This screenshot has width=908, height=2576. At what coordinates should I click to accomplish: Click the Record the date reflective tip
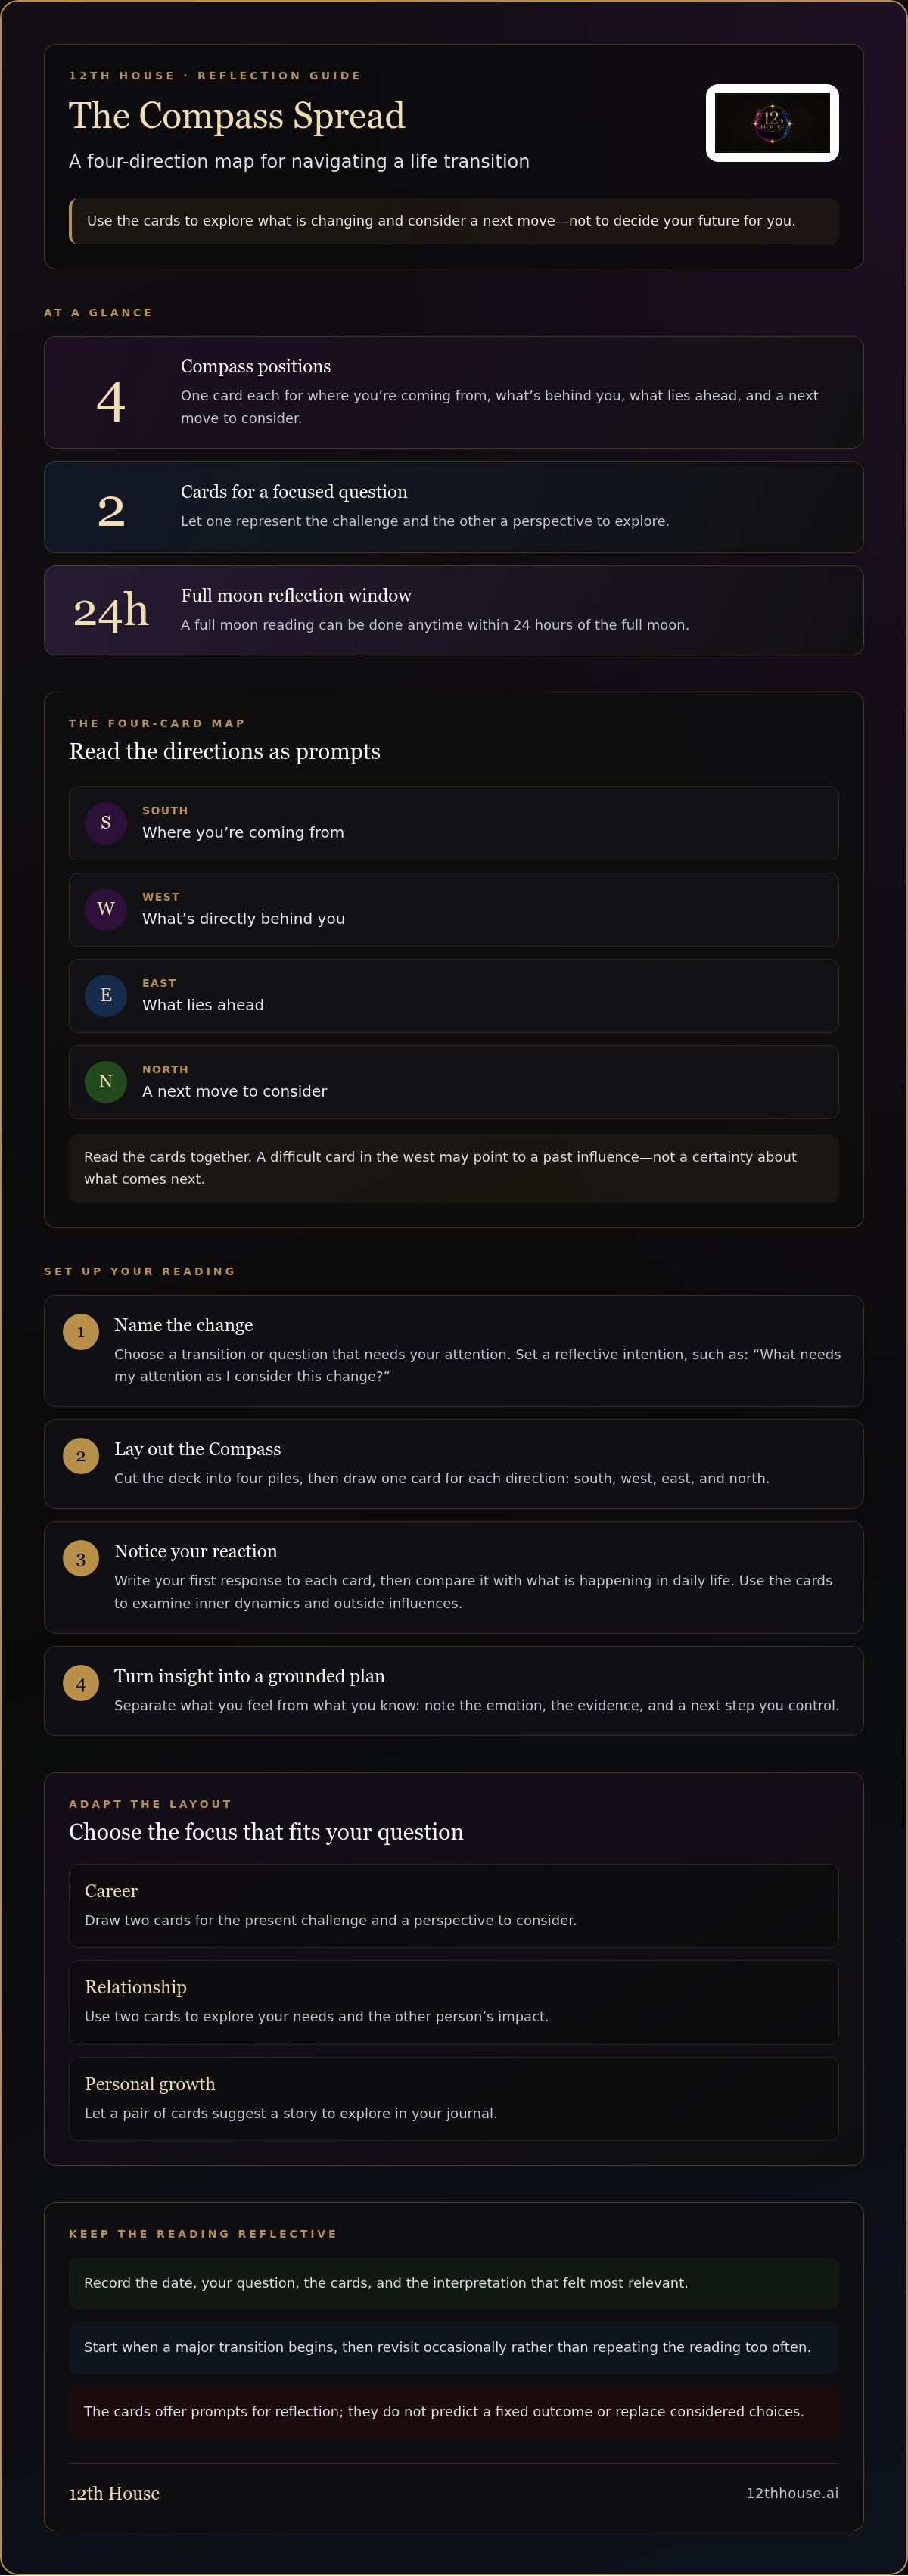pos(453,2283)
